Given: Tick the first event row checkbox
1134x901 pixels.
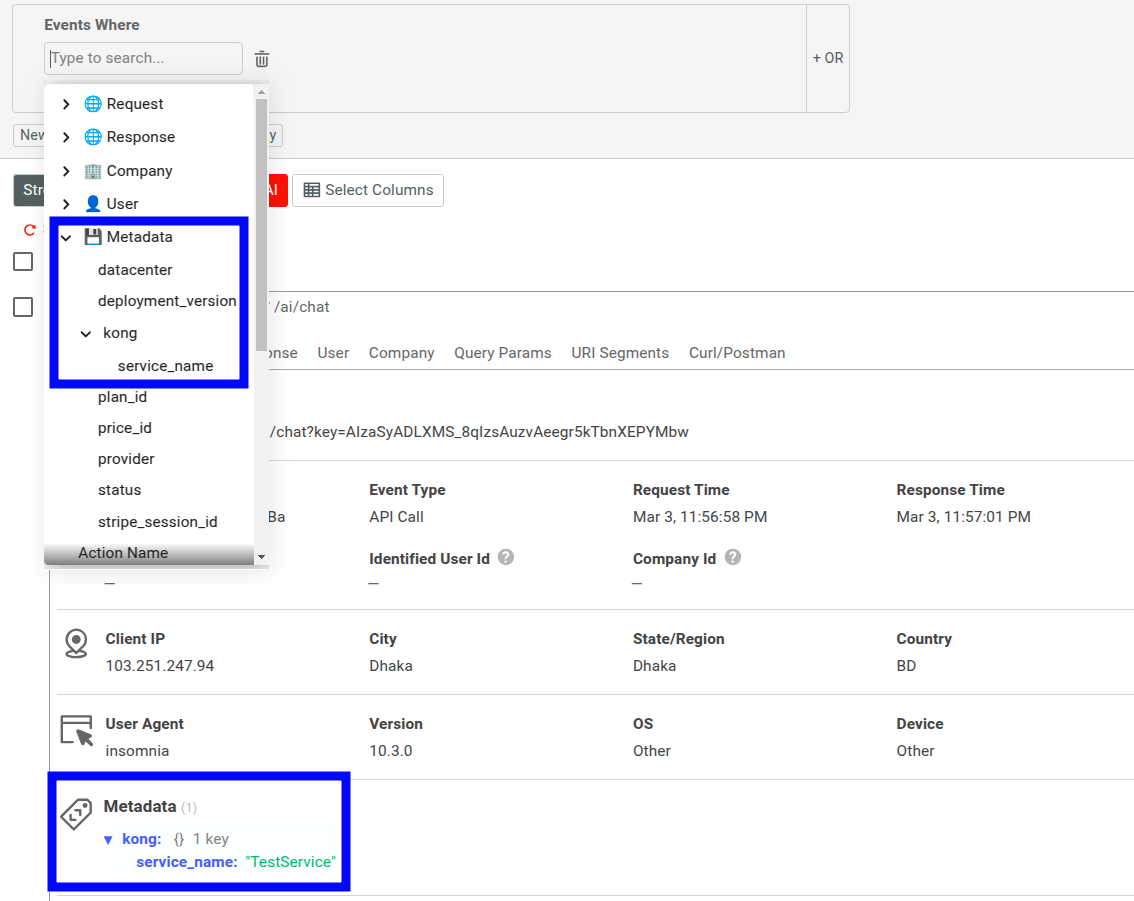Looking at the screenshot, I should coord(23,261).
